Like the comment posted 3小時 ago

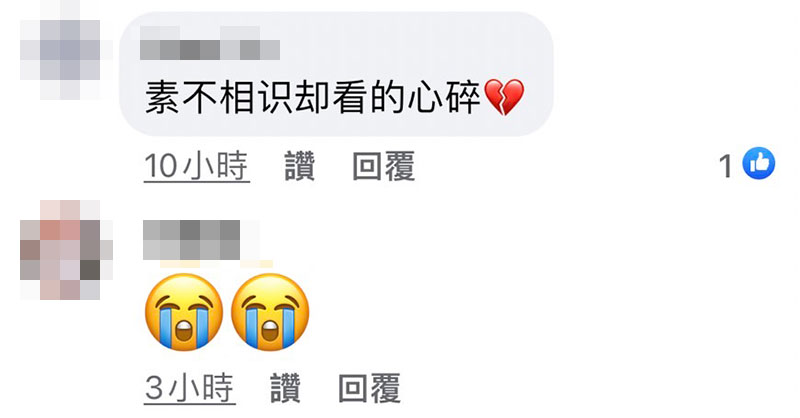tap(285, 388)
